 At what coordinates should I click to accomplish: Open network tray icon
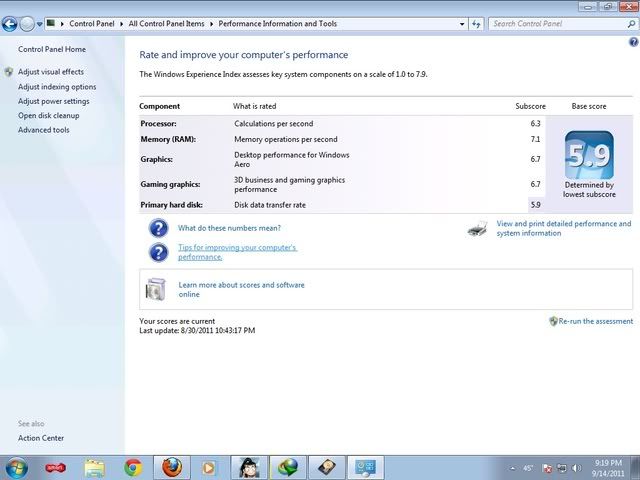click(x=562, y=468)
